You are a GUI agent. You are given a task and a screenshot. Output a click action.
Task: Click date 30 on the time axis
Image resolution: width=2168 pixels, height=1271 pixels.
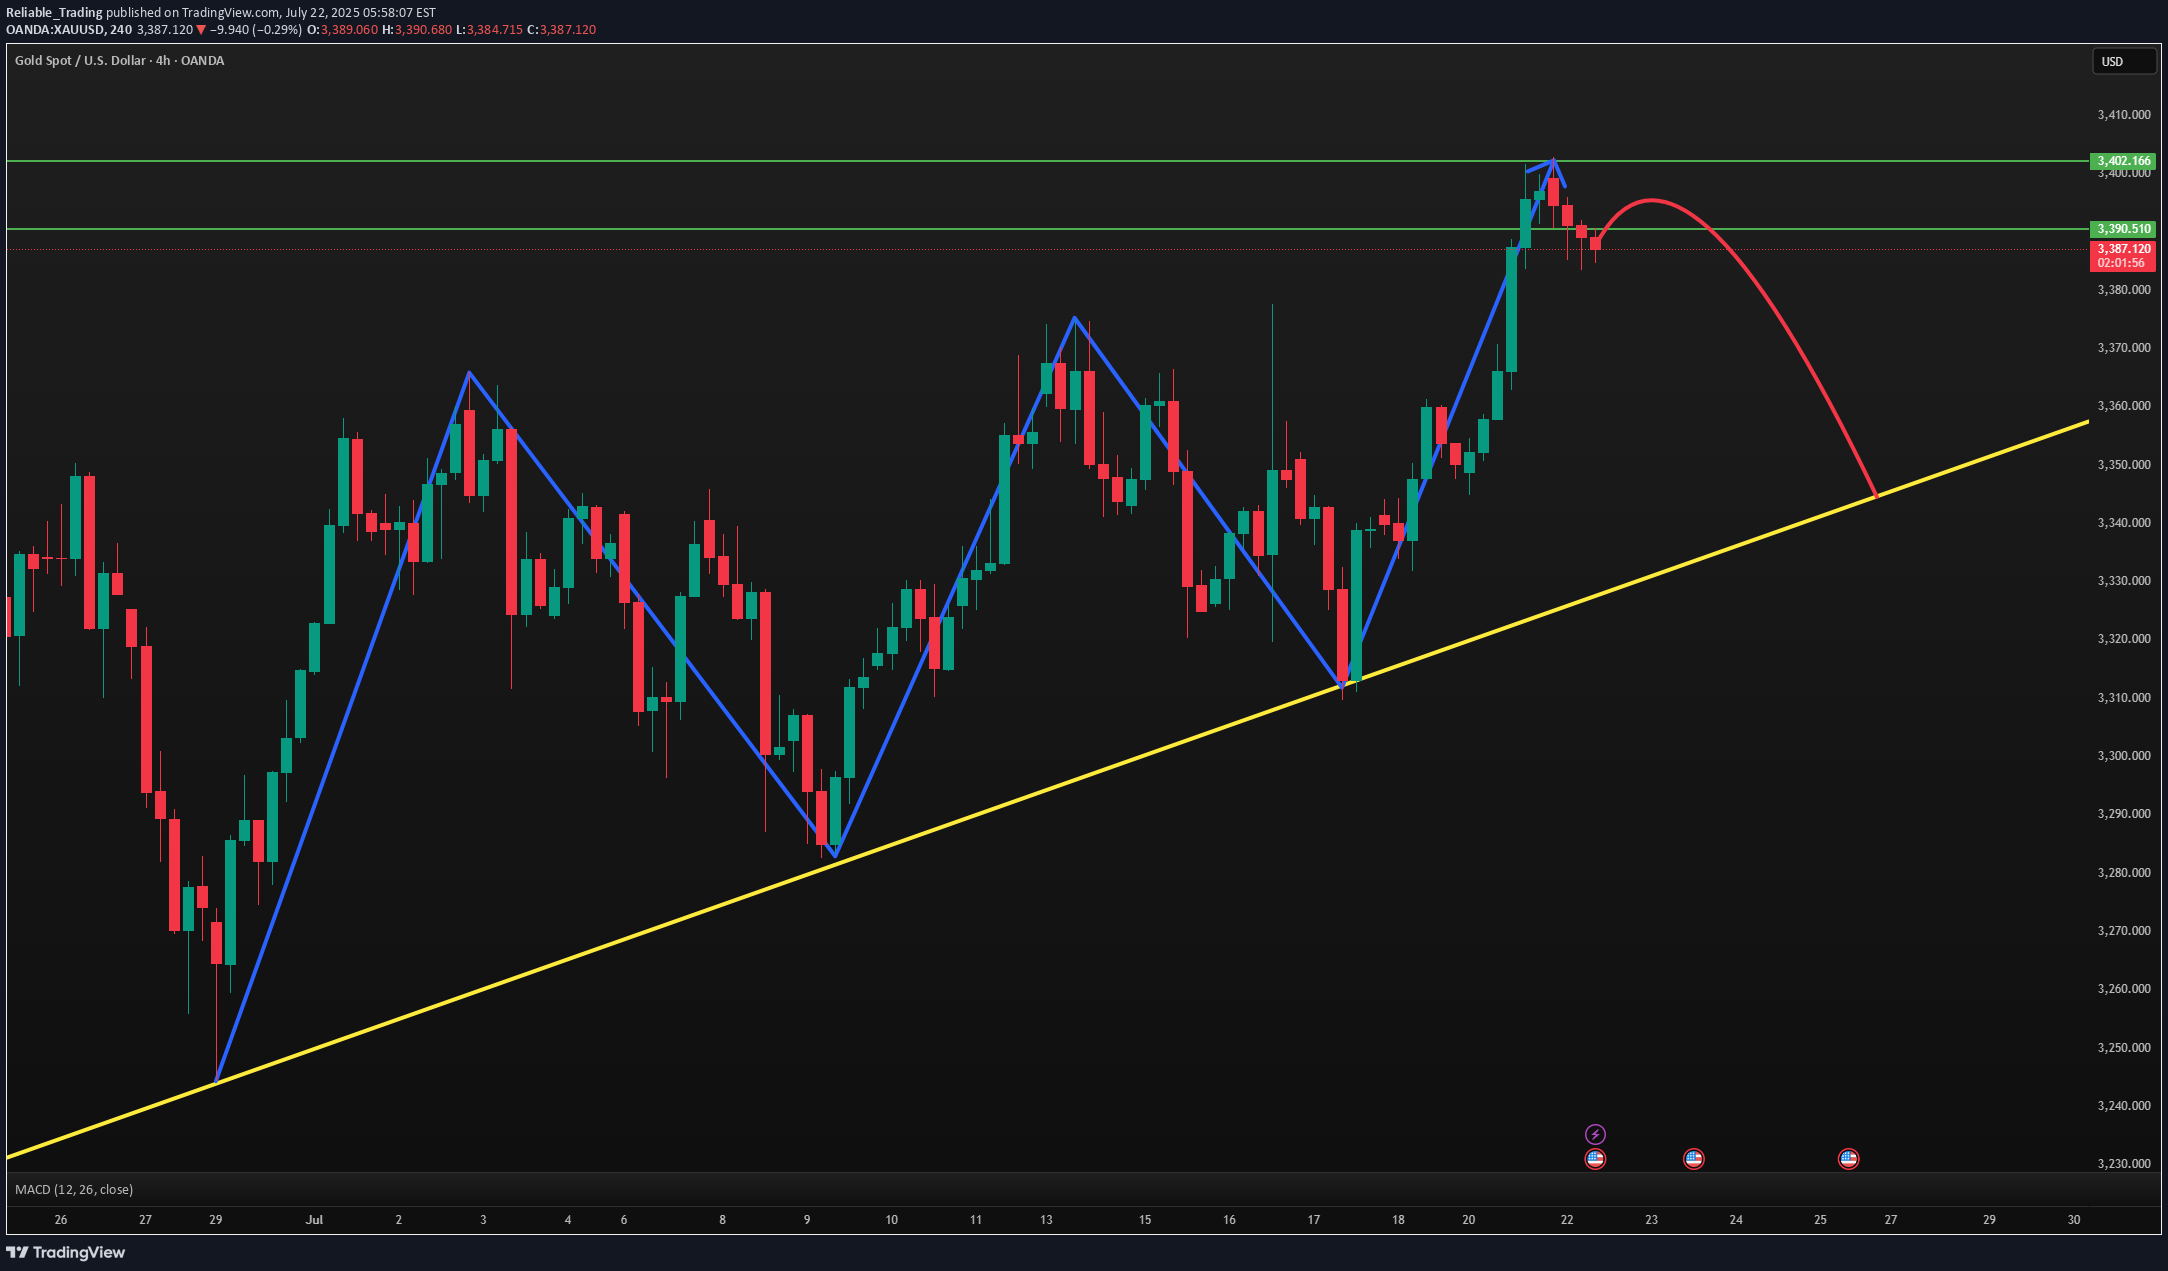(x=2074, y=1220)
